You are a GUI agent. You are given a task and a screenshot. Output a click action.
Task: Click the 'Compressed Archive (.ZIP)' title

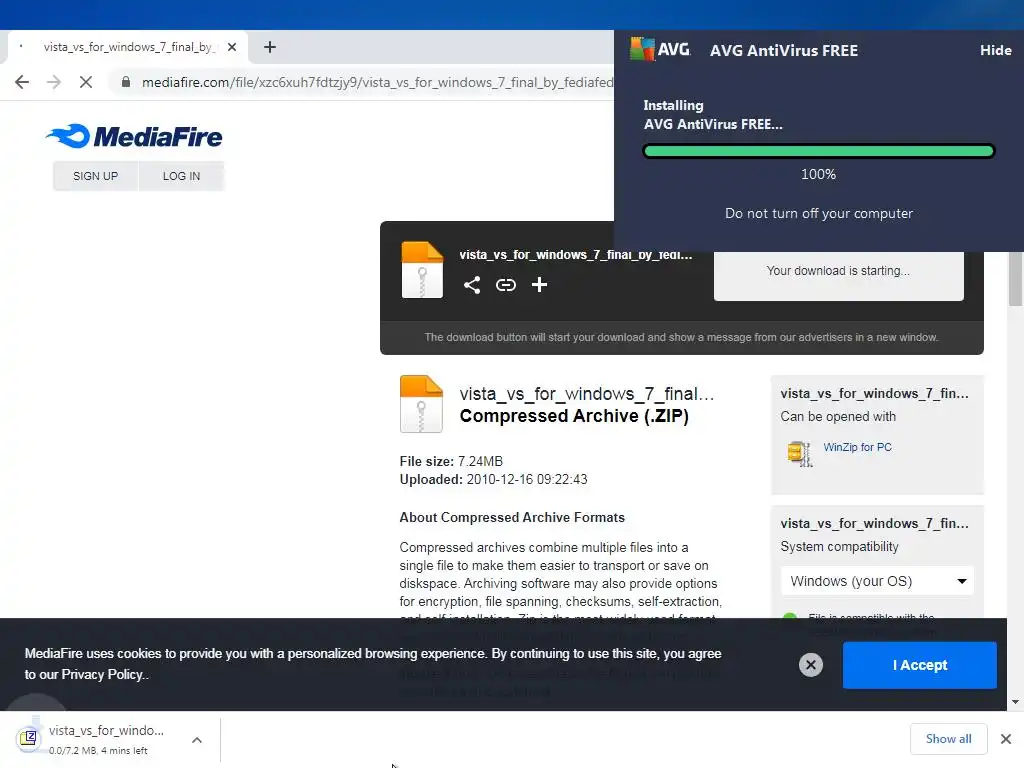[574, 417]
